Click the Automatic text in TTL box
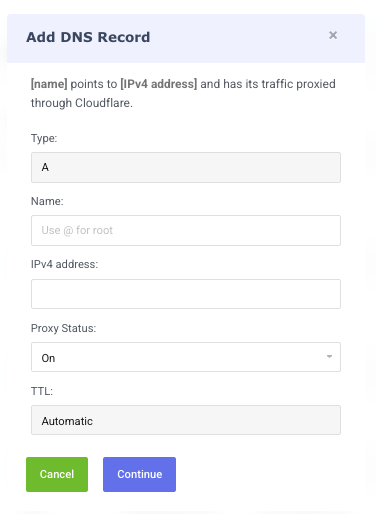The image size is (376, 514). point(67,421)
